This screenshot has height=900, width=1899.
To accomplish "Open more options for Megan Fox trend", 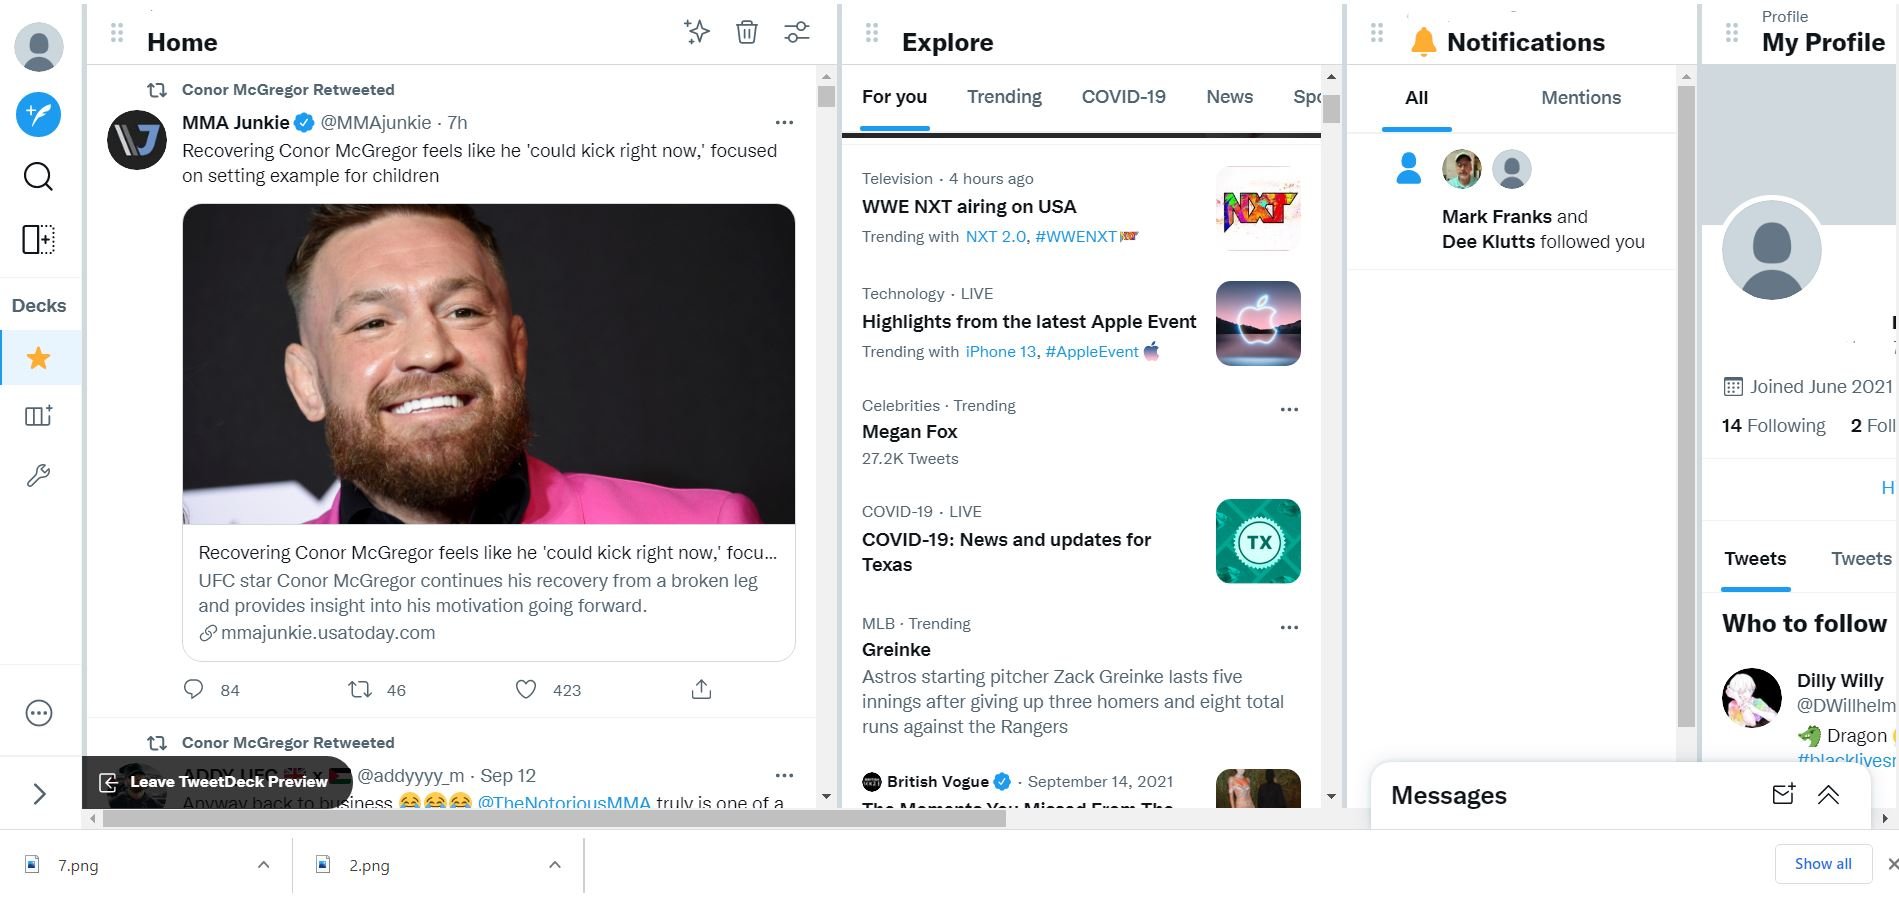I will pyautogui.click(x=1289, y=410).
